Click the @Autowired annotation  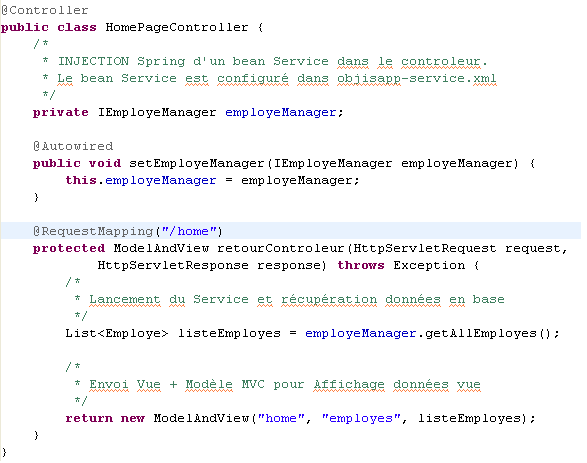(x=73, y=146)
